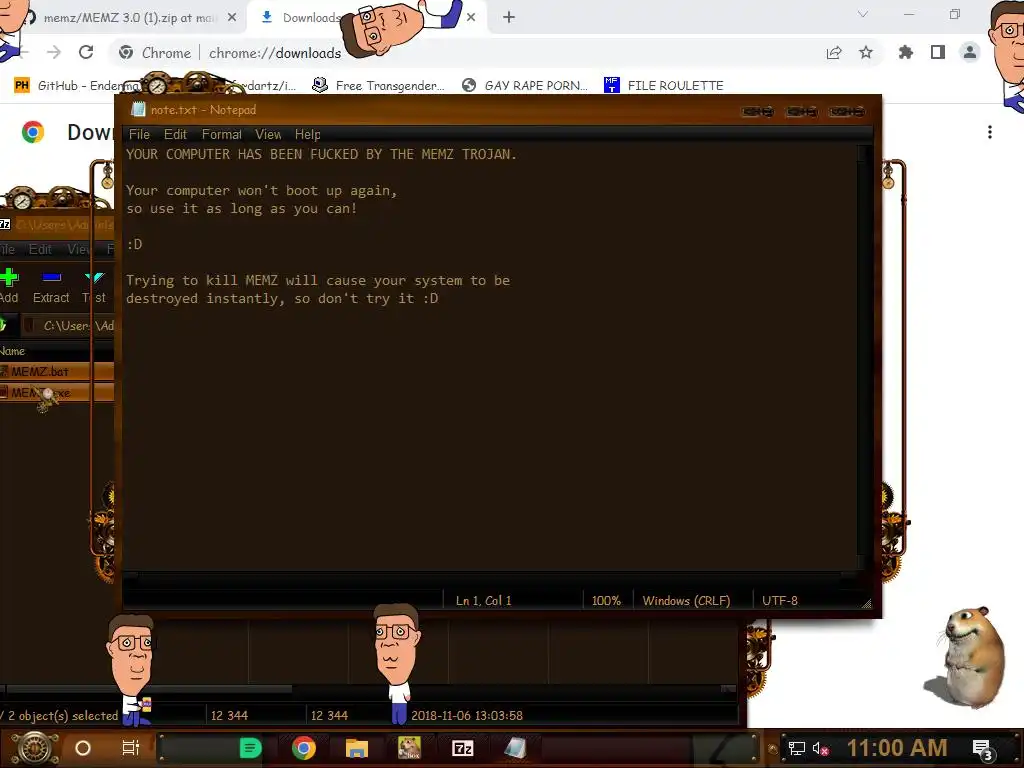The width and height of the screenshot is (1024, 768).
Task: Click the Chrome logo on Downloads page
Action: pos(33,133)
